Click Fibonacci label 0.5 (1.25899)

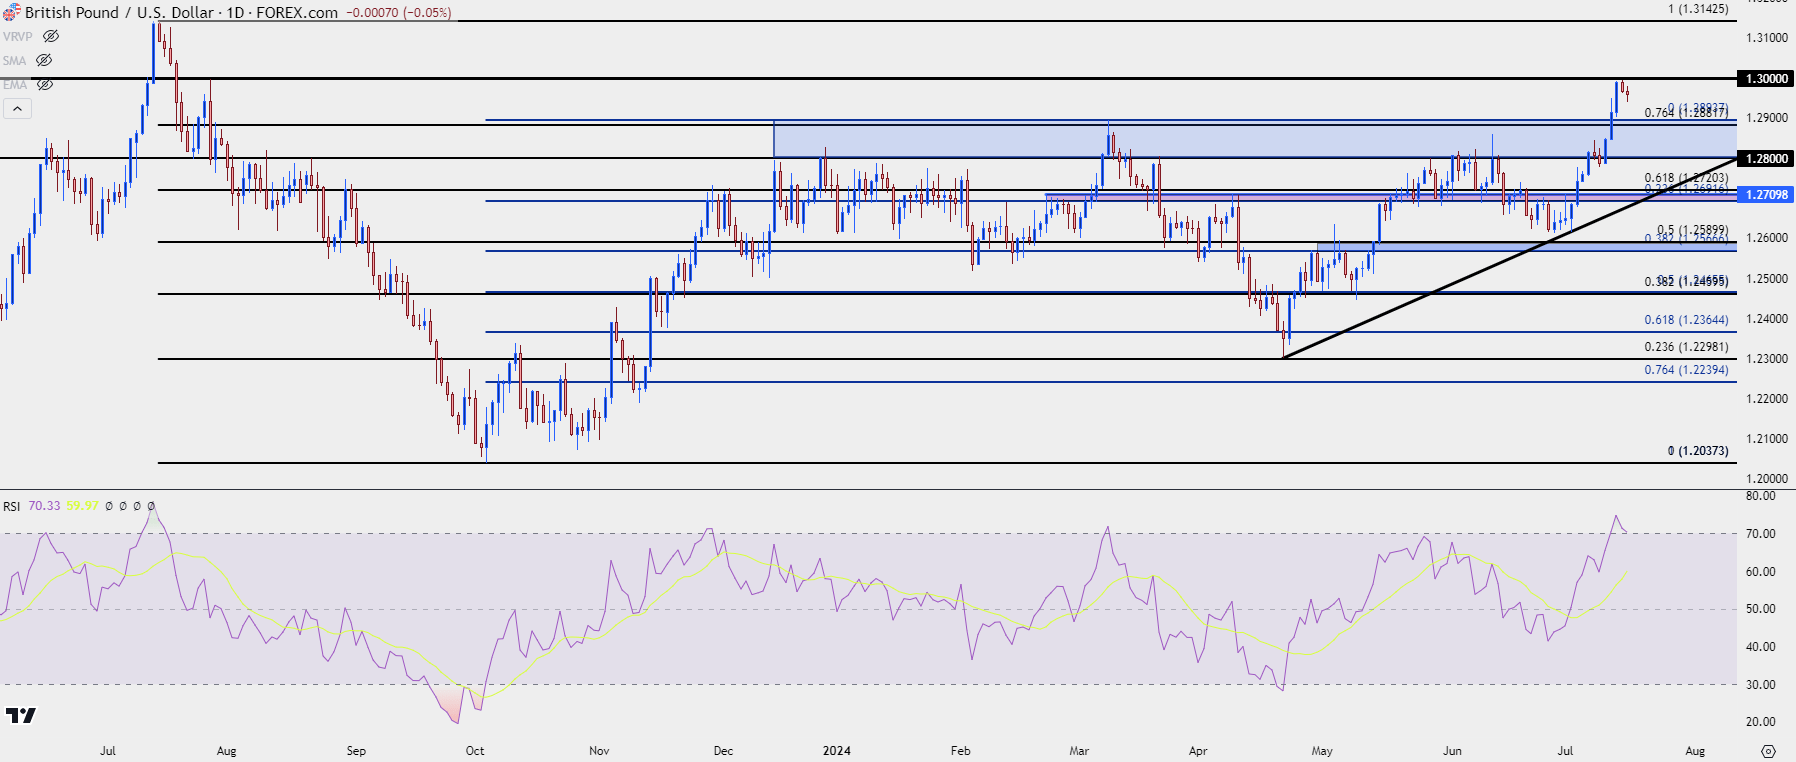[1692, 230]
